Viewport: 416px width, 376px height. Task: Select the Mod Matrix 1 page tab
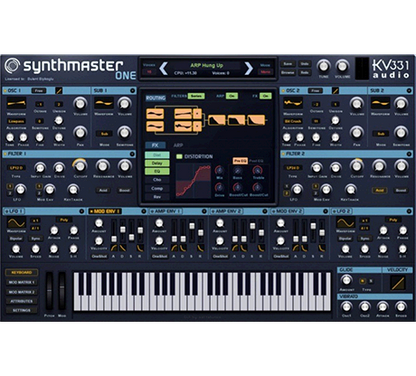coord(22,282)
